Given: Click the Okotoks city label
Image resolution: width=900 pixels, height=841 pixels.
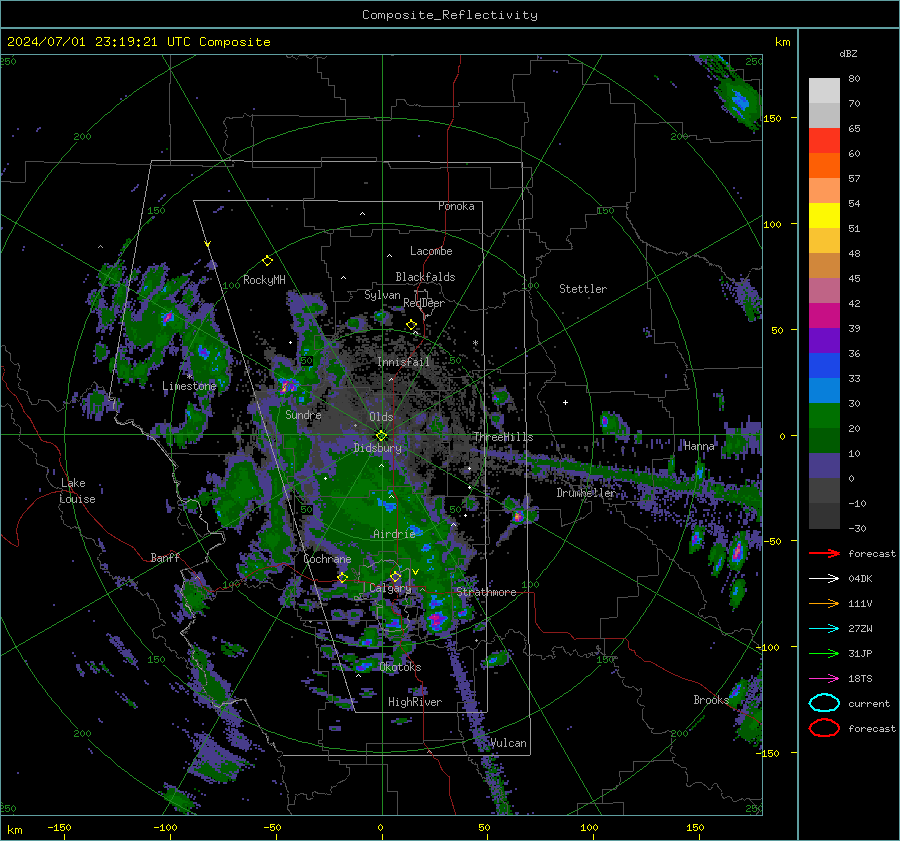Looking at the screenshot, I should pyautogui.click(x=400, y=667).
